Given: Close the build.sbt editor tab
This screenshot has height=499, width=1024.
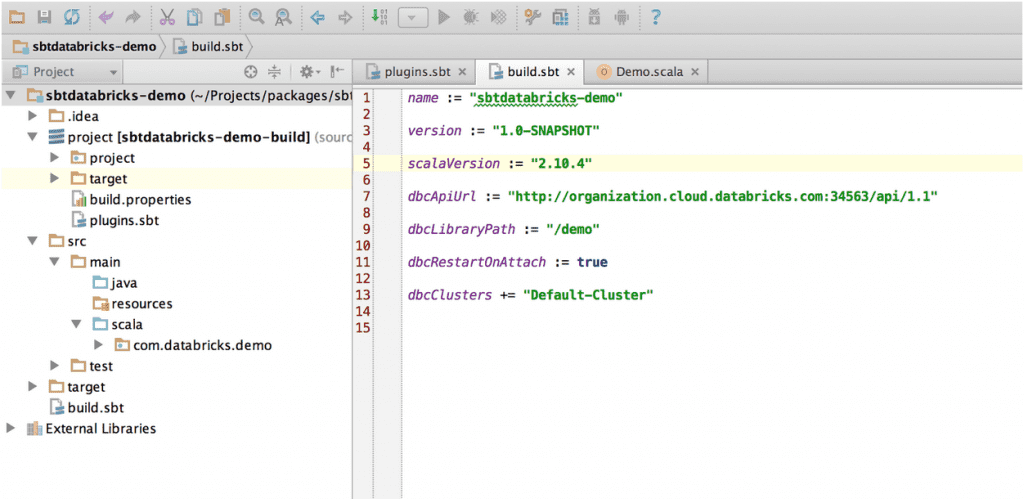Looking at the screenshot, I should coord(570,72).
